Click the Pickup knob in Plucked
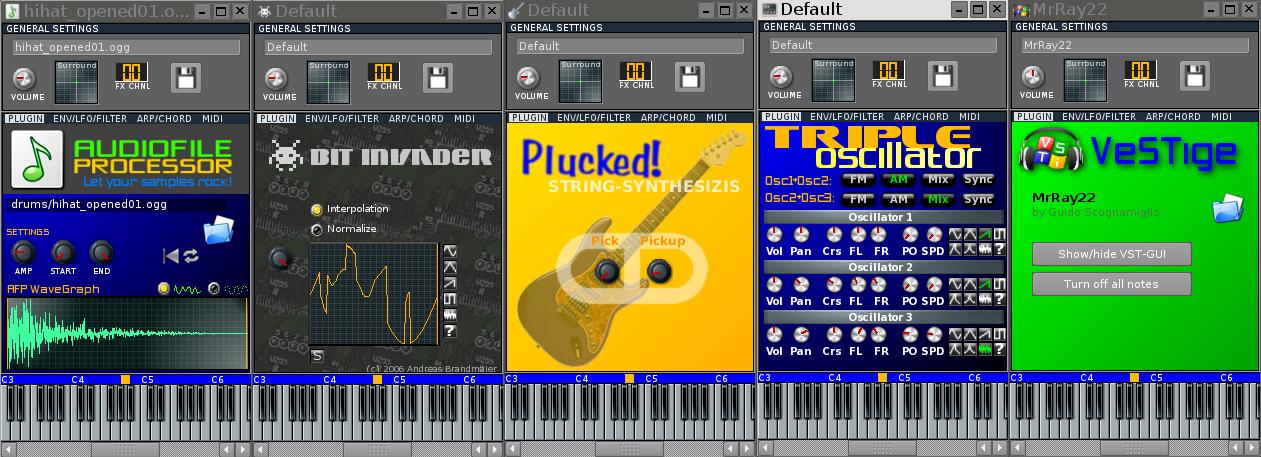 point(658,270)
